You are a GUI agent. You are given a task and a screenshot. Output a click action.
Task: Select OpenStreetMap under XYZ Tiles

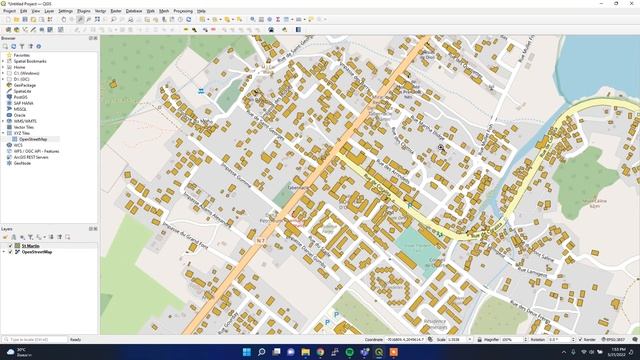[33, 139]
